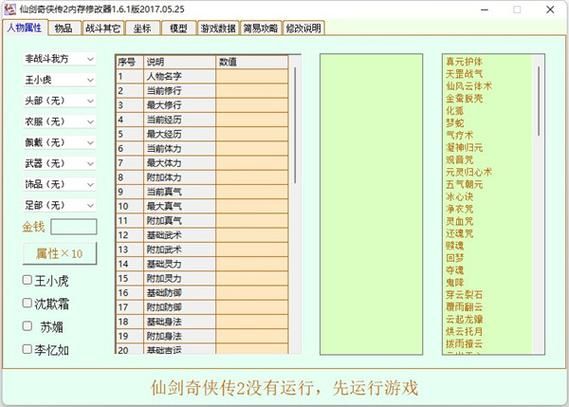Click the 数值 column header
Viewport: 569px width, 407px height.
click(x=252, y=62)
